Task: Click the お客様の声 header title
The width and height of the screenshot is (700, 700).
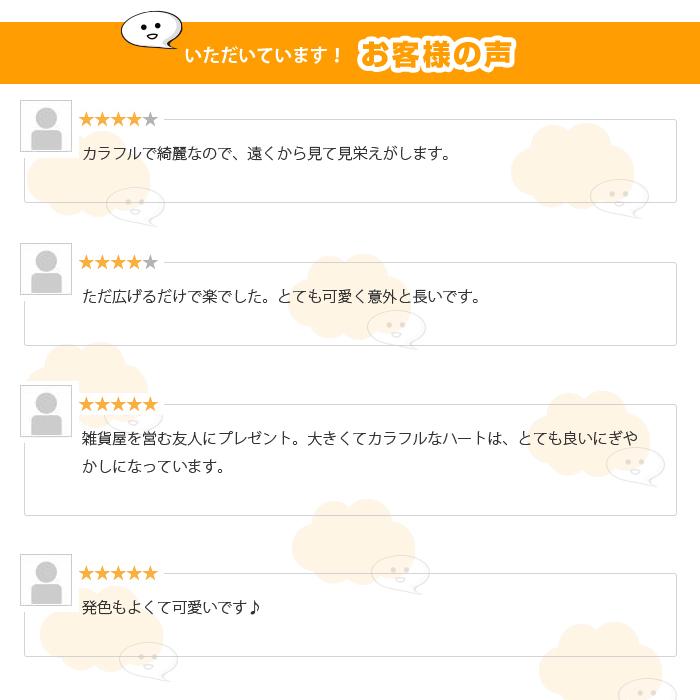Action: click(436, 54)
